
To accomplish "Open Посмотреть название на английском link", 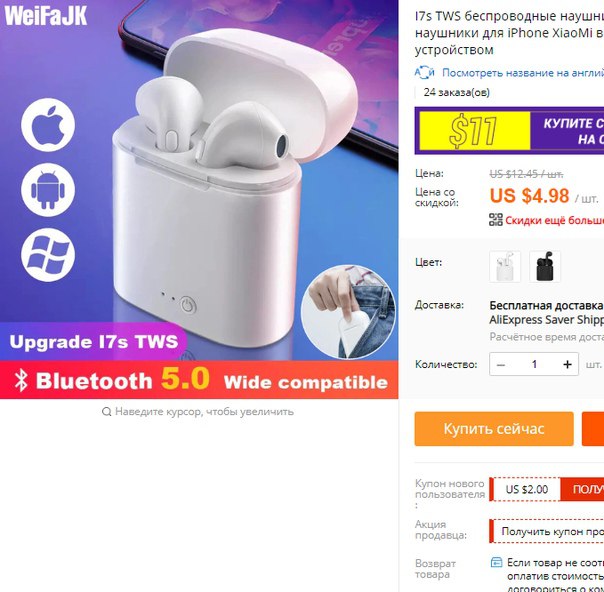I will (x=523, y=72).
